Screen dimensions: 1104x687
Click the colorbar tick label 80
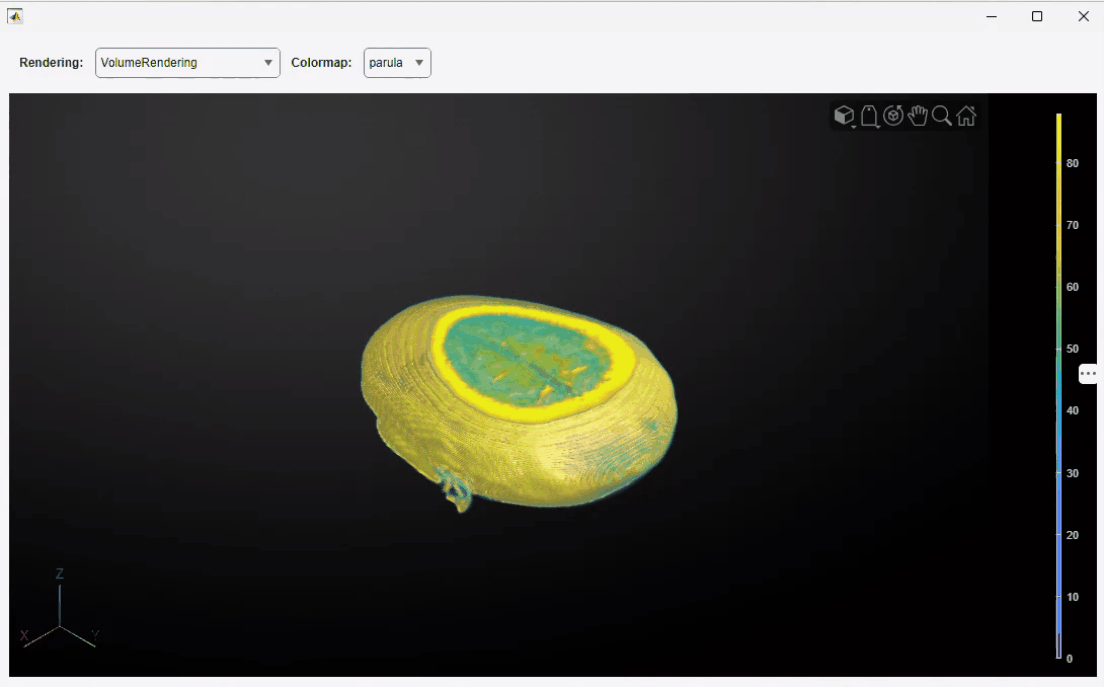(x=1072, y=163)
